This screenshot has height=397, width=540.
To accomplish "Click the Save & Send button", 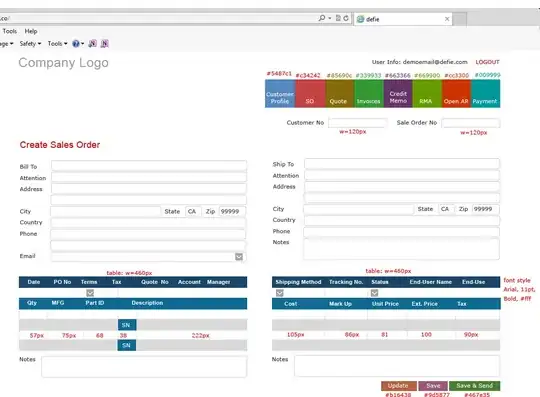I will coord(475,386).
